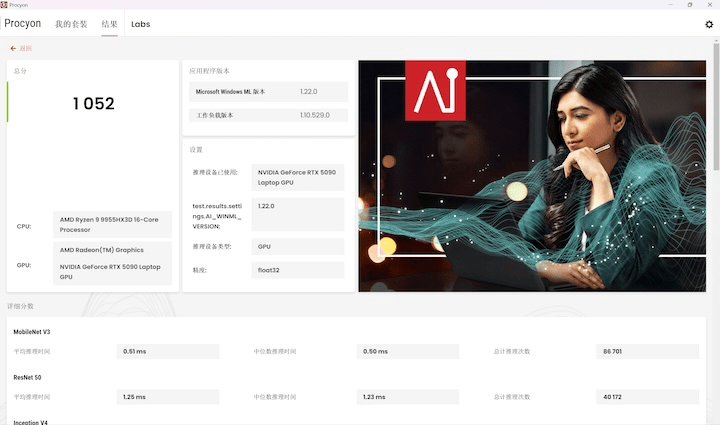Select the workload version 1.10.529.0
Viewport: 720px width, 425px height.
click(315, 115)
